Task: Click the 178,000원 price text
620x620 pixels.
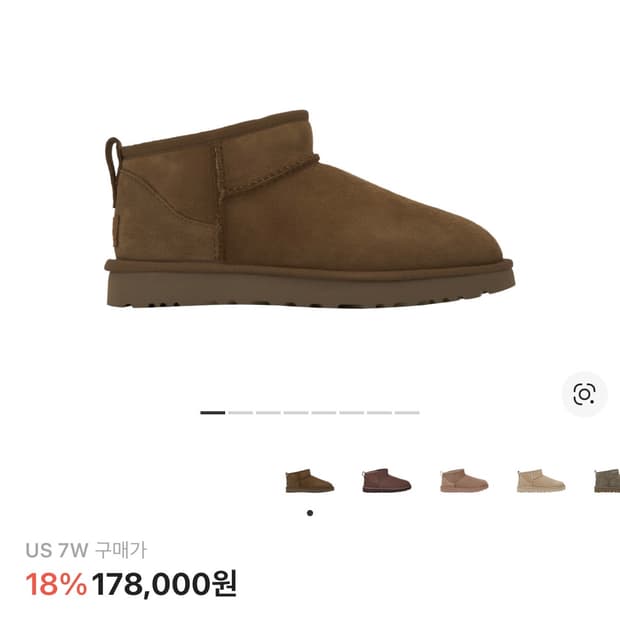Action: pos(164,584)
